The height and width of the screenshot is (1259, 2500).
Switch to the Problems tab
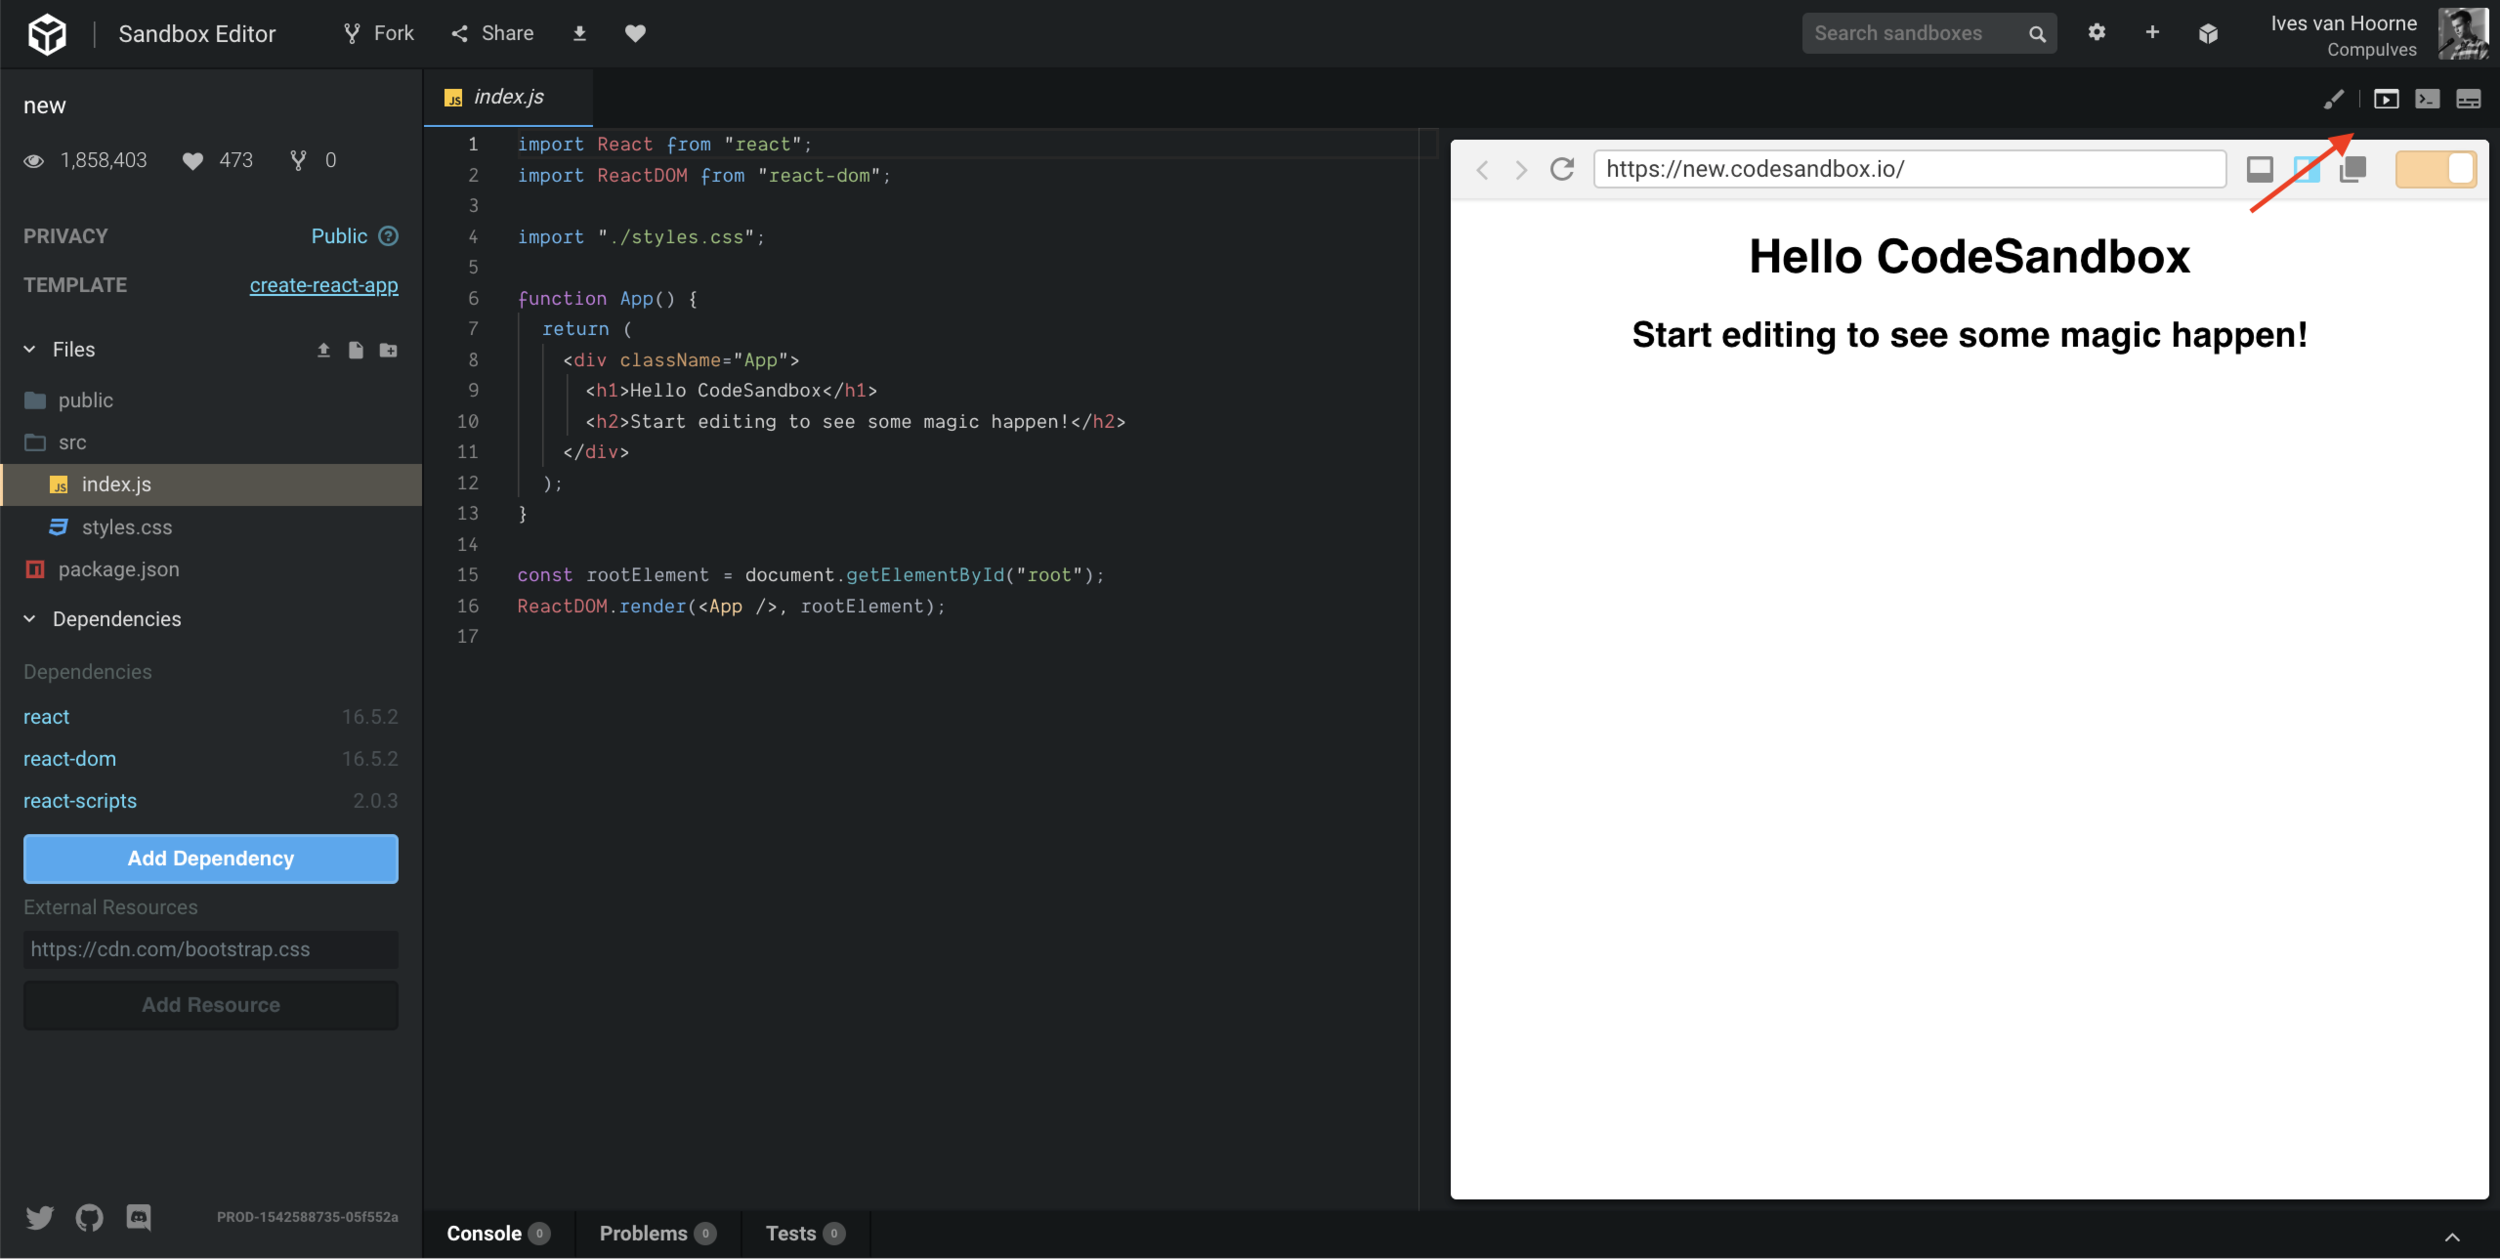(656, 1233)
